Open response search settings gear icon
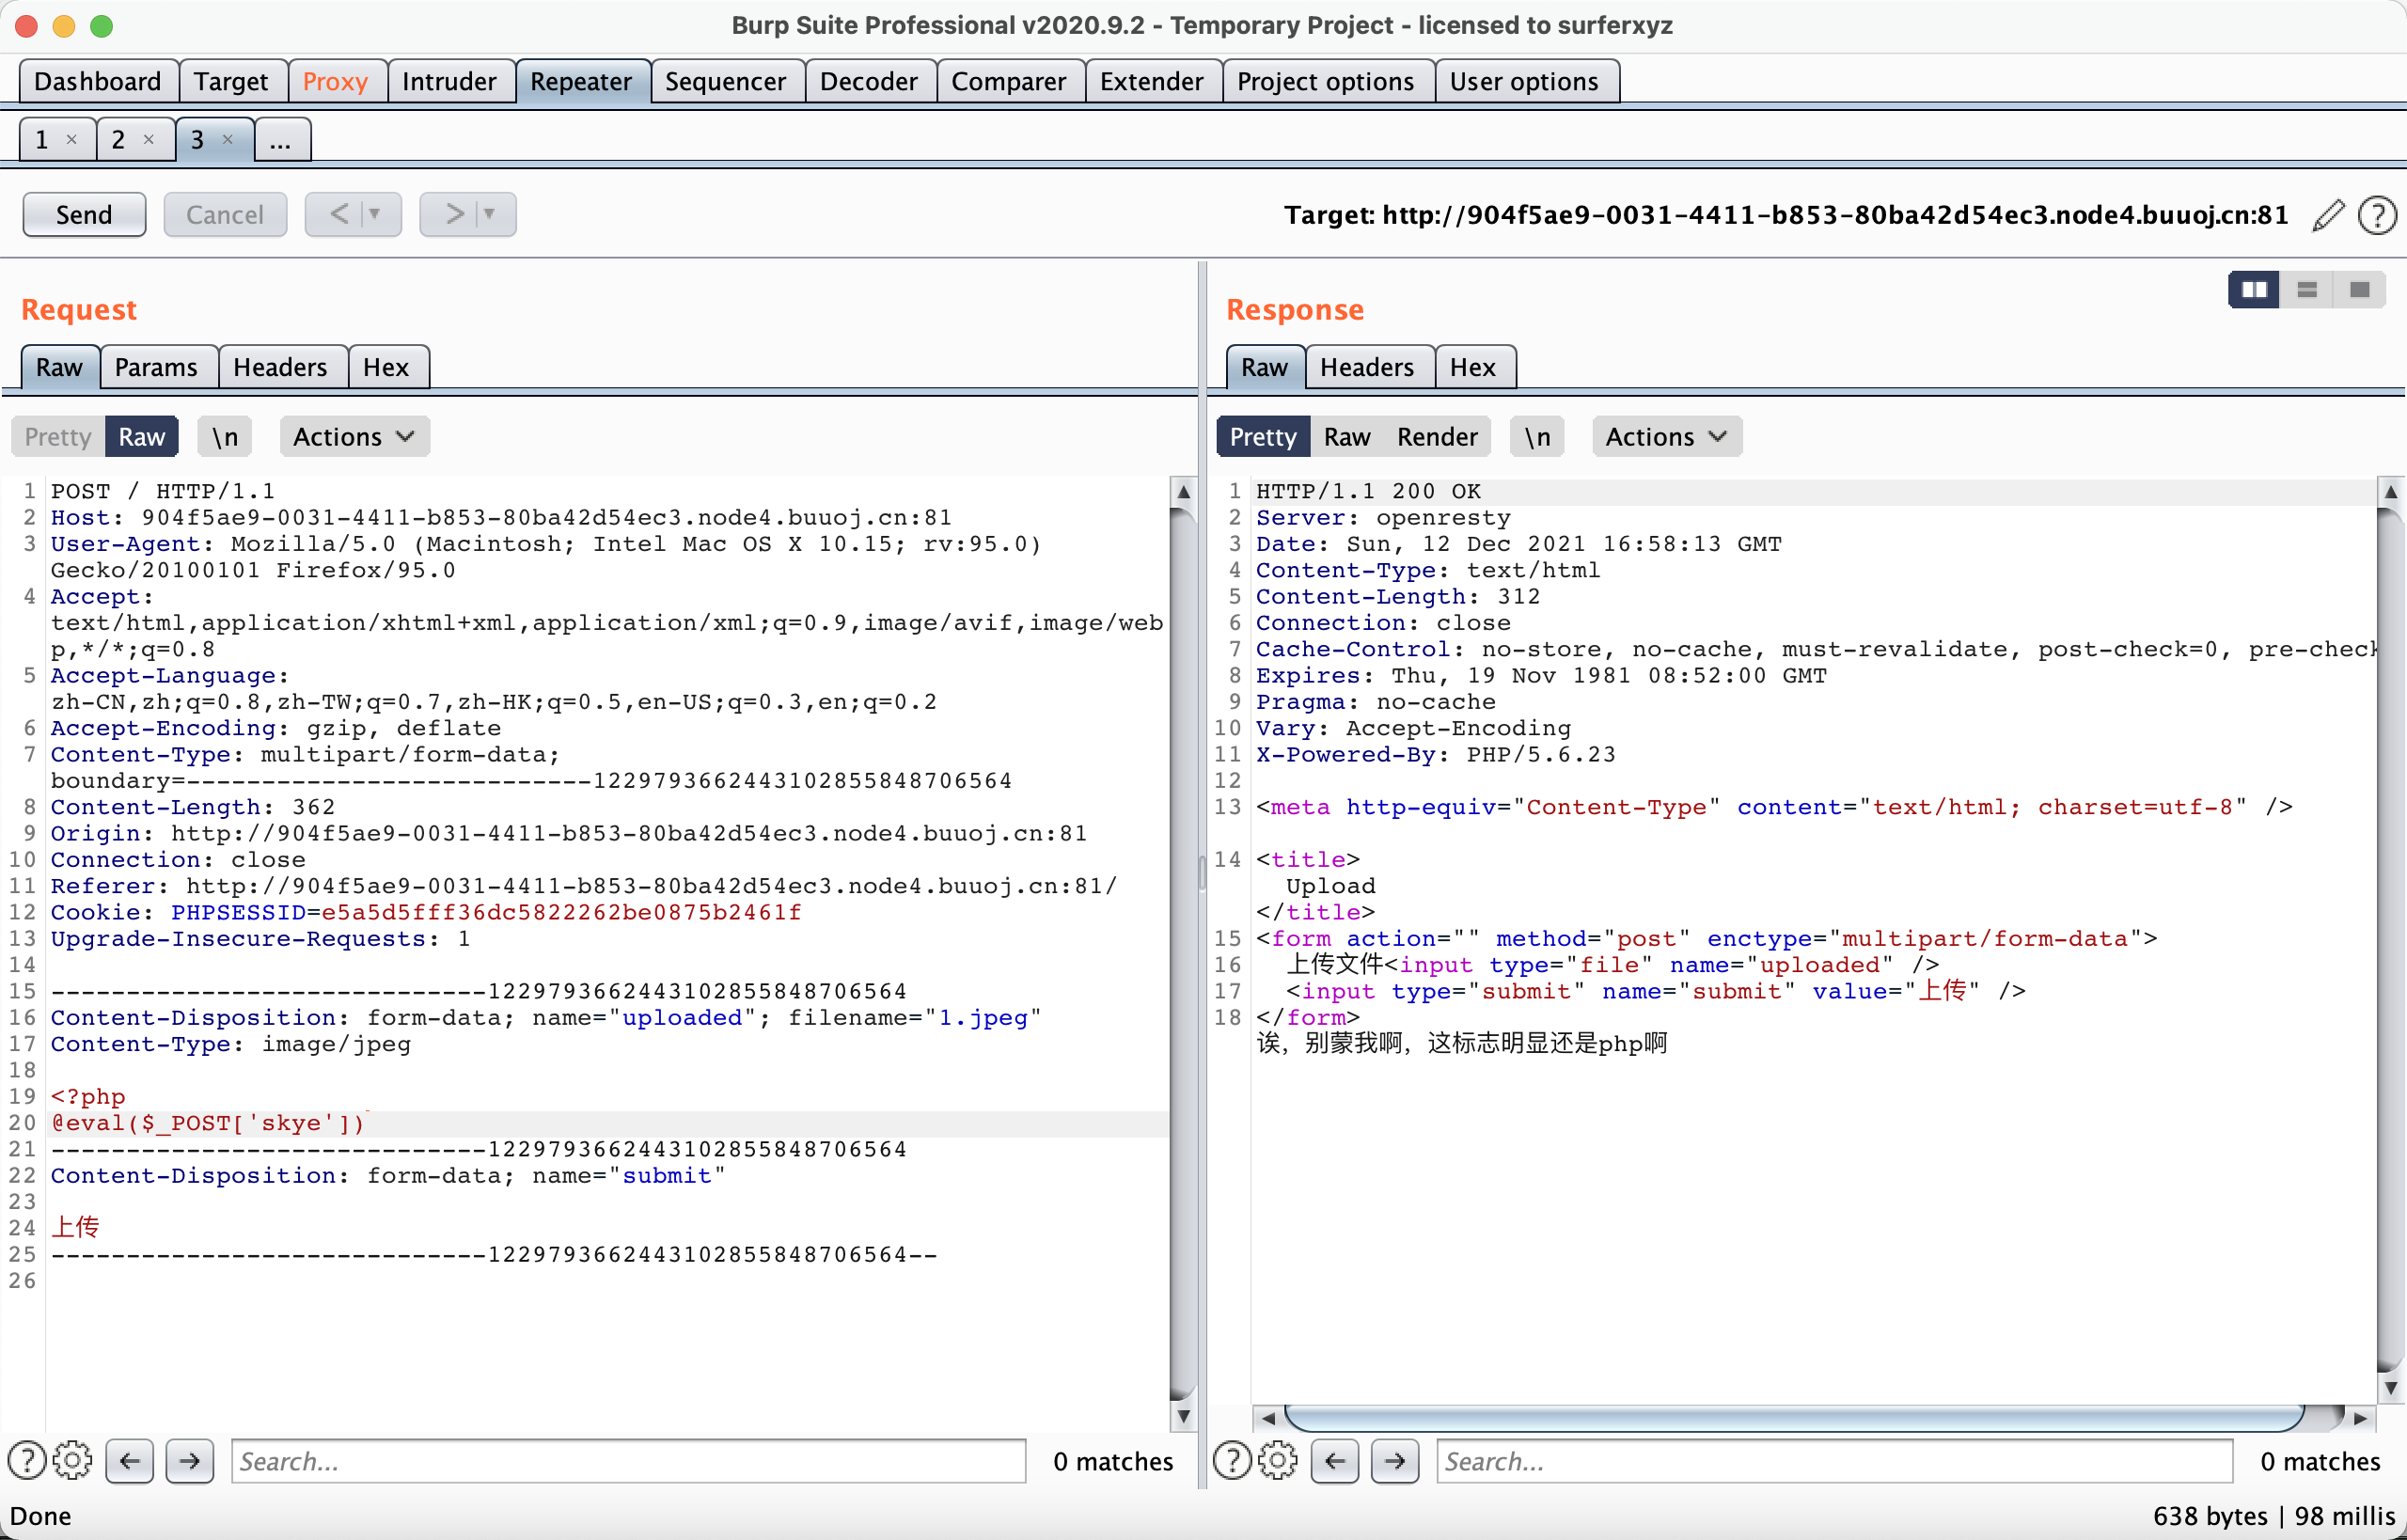This screenshot has height=1540, width=2407. pos(1277,1461)
